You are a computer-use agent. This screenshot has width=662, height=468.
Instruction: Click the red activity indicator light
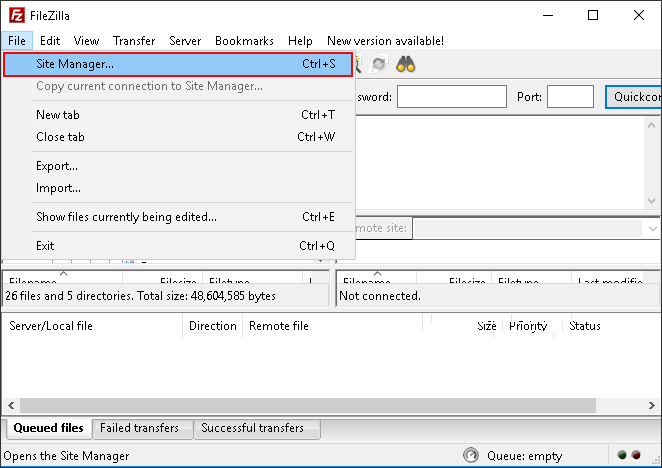(636, 455)
